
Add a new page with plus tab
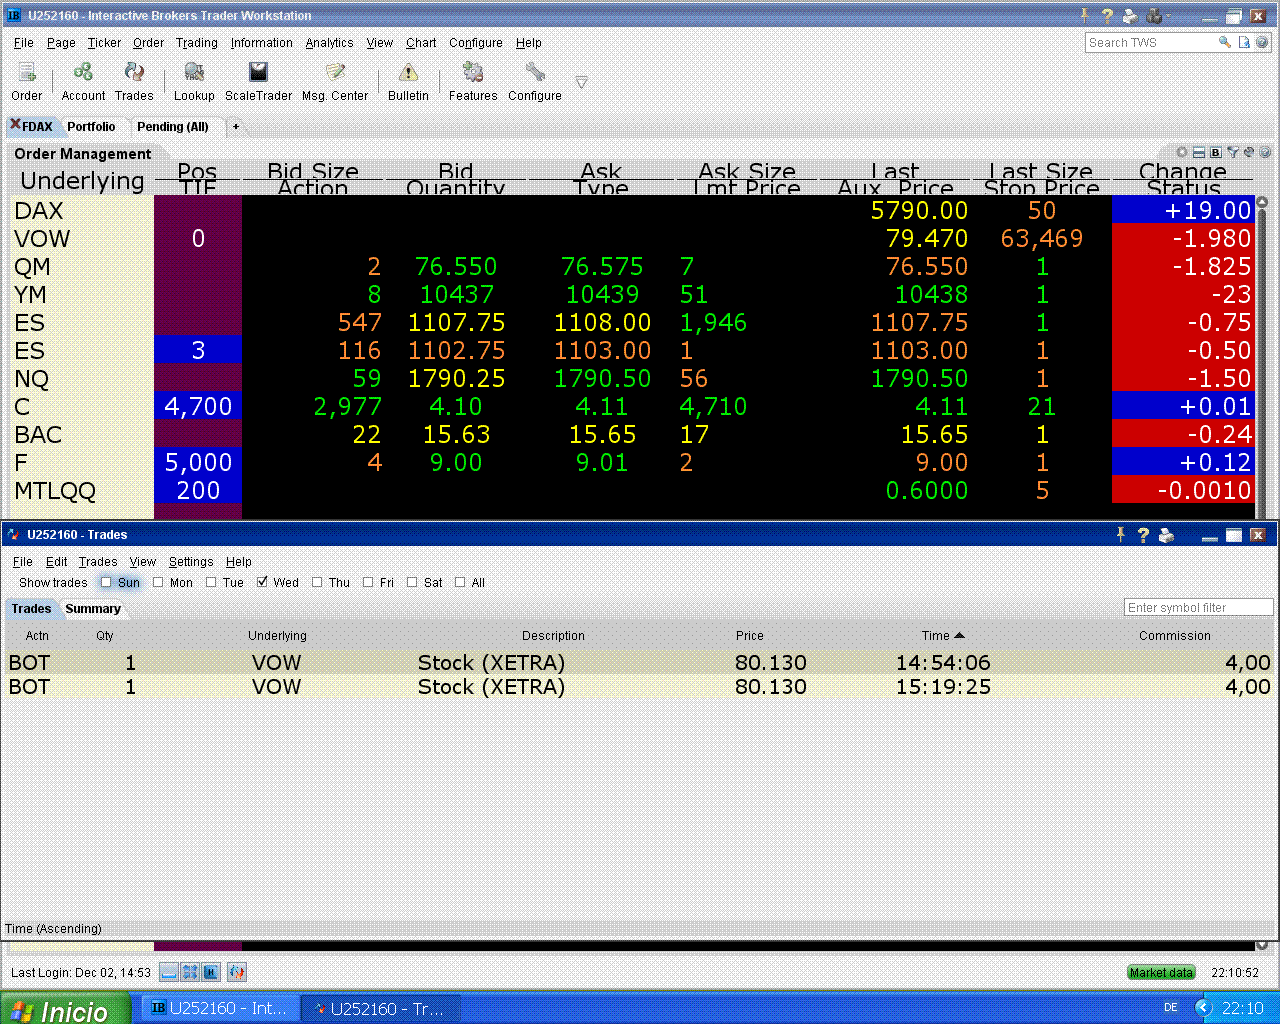click(236, 126)
